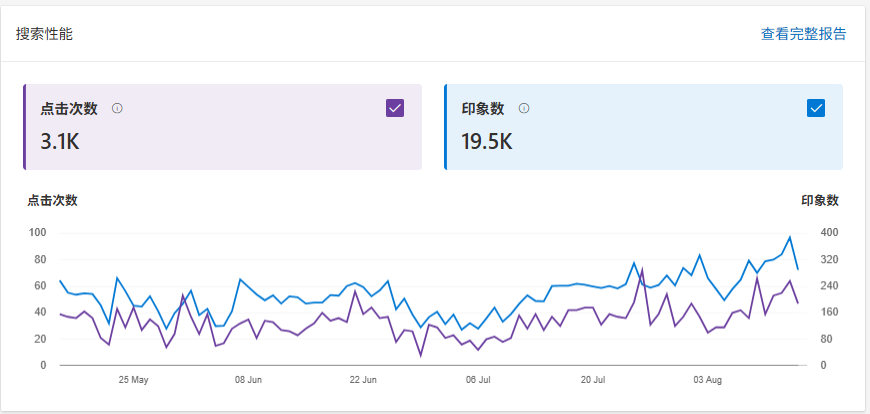The width and height of the screenshot is (870, 414).
Task: Click the 19.5K impressions total value
Action: (487, 141)
